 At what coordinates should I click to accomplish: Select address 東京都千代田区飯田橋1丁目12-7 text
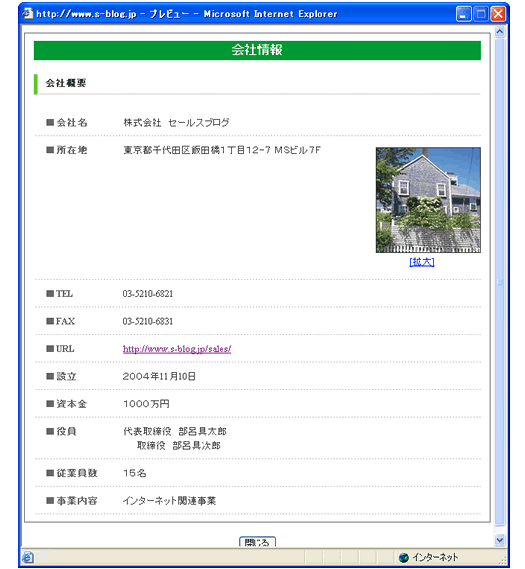click(222, 150)
